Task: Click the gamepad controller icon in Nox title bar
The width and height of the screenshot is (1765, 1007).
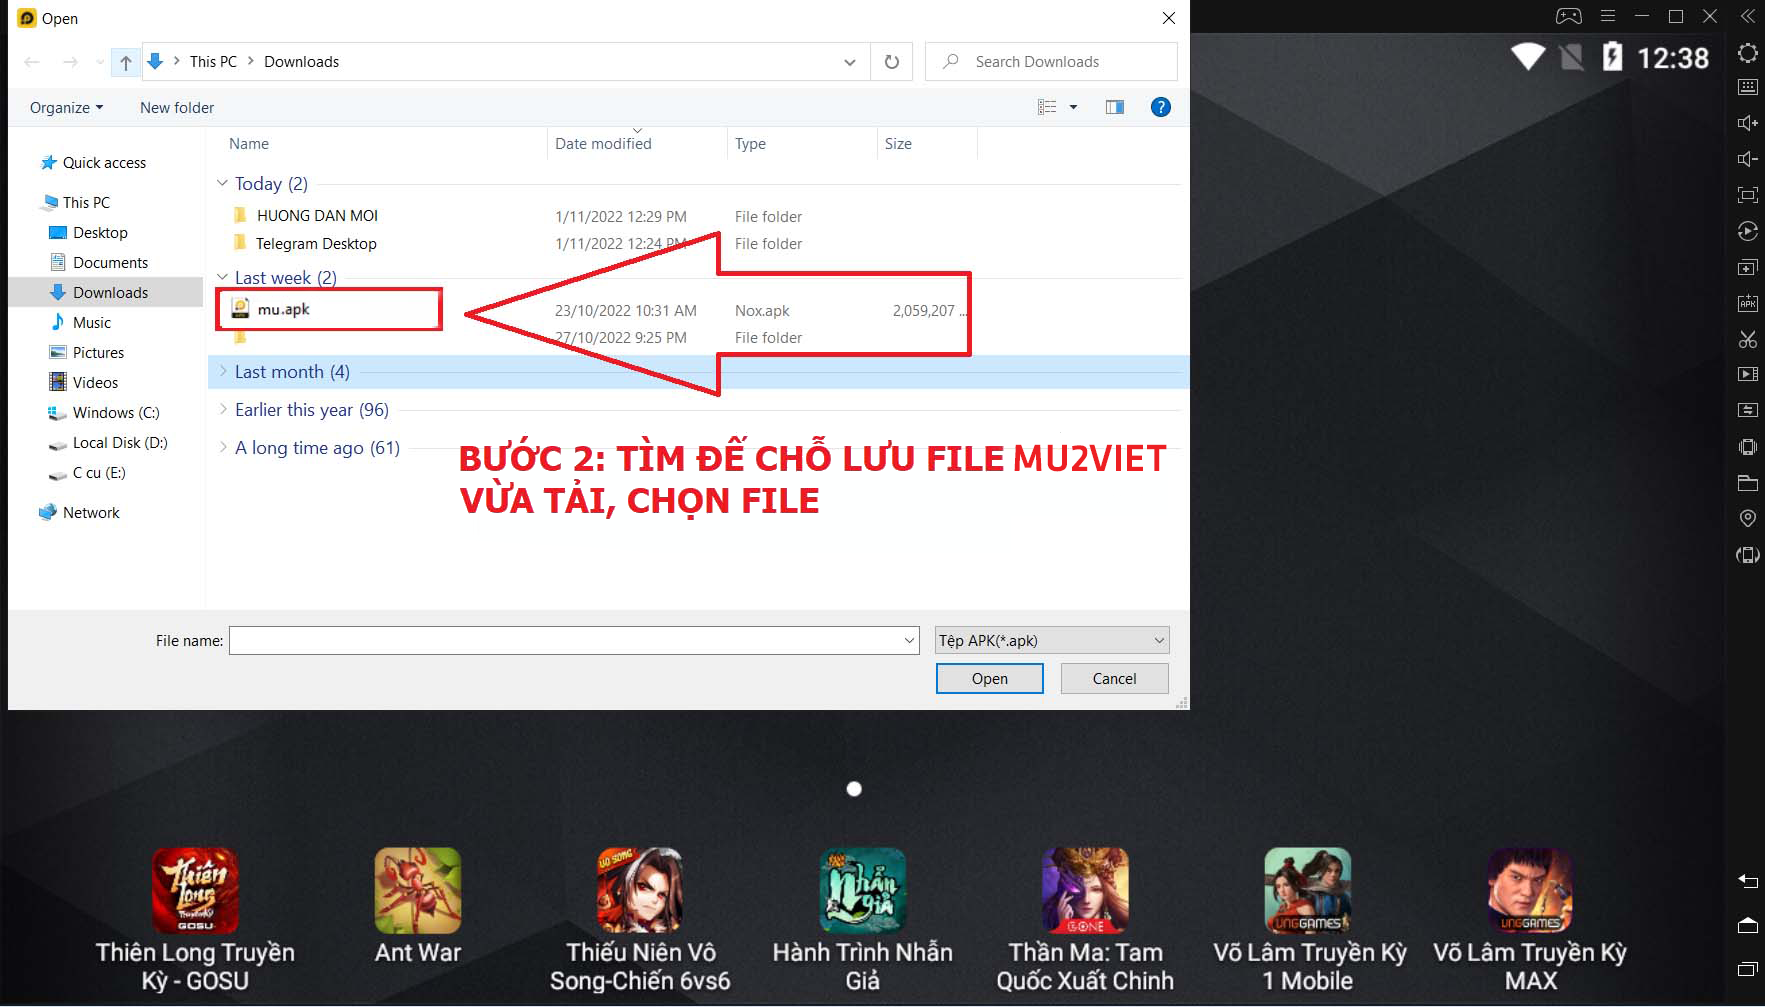Action: 1568,16
